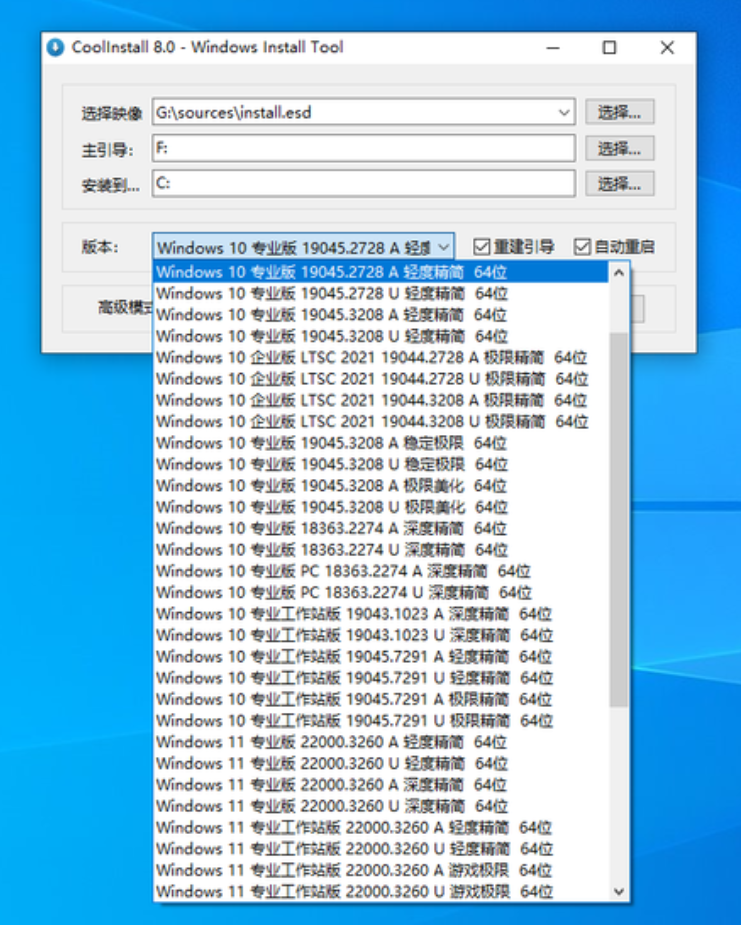
Task: Click the 安装到 C: input field
Action: coord(363,183)
